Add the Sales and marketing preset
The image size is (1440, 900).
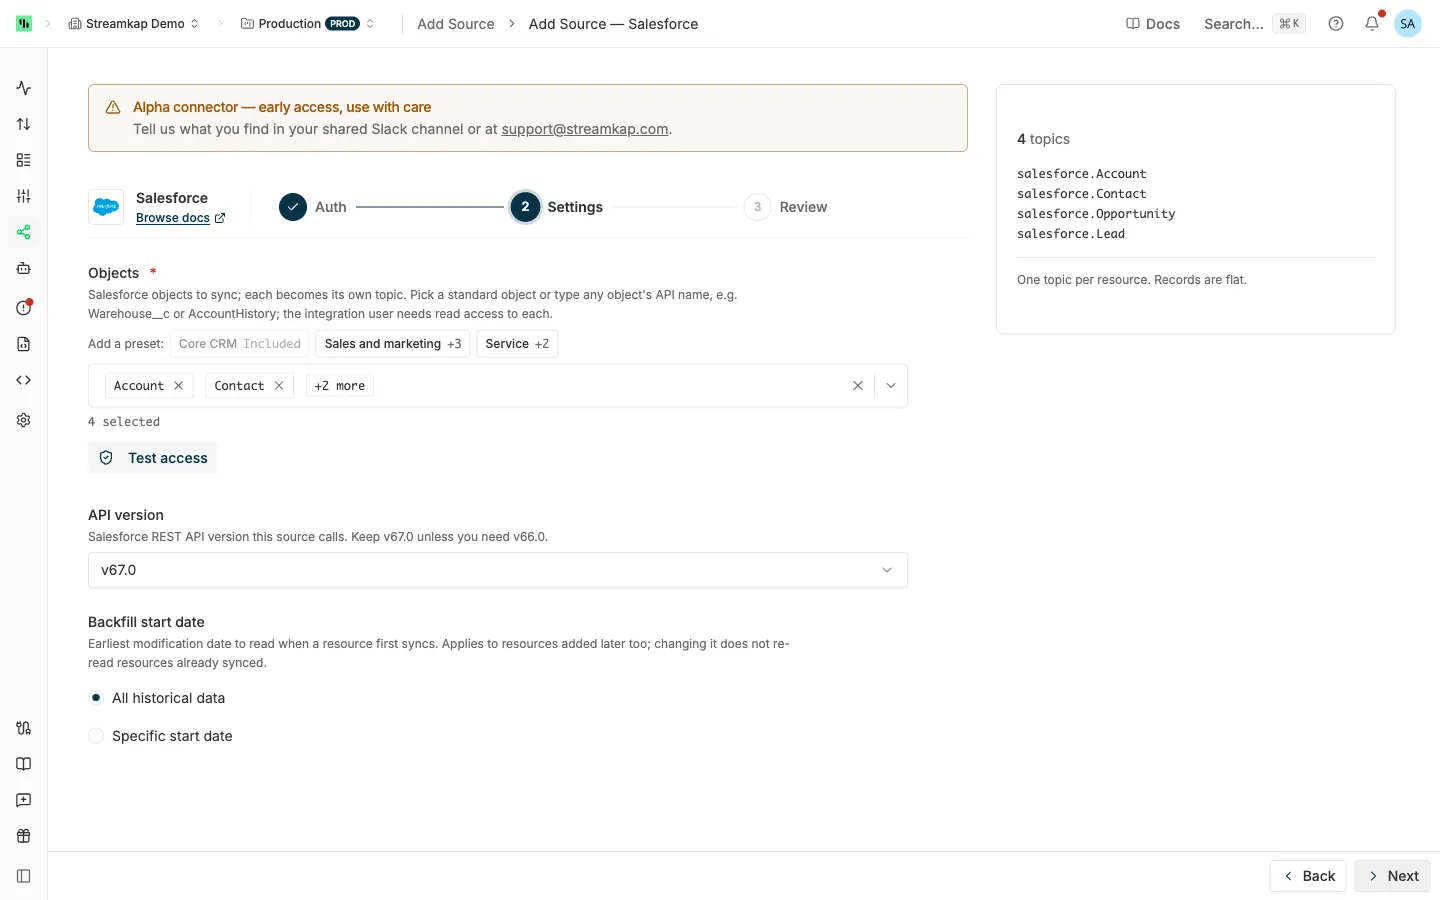393,344
